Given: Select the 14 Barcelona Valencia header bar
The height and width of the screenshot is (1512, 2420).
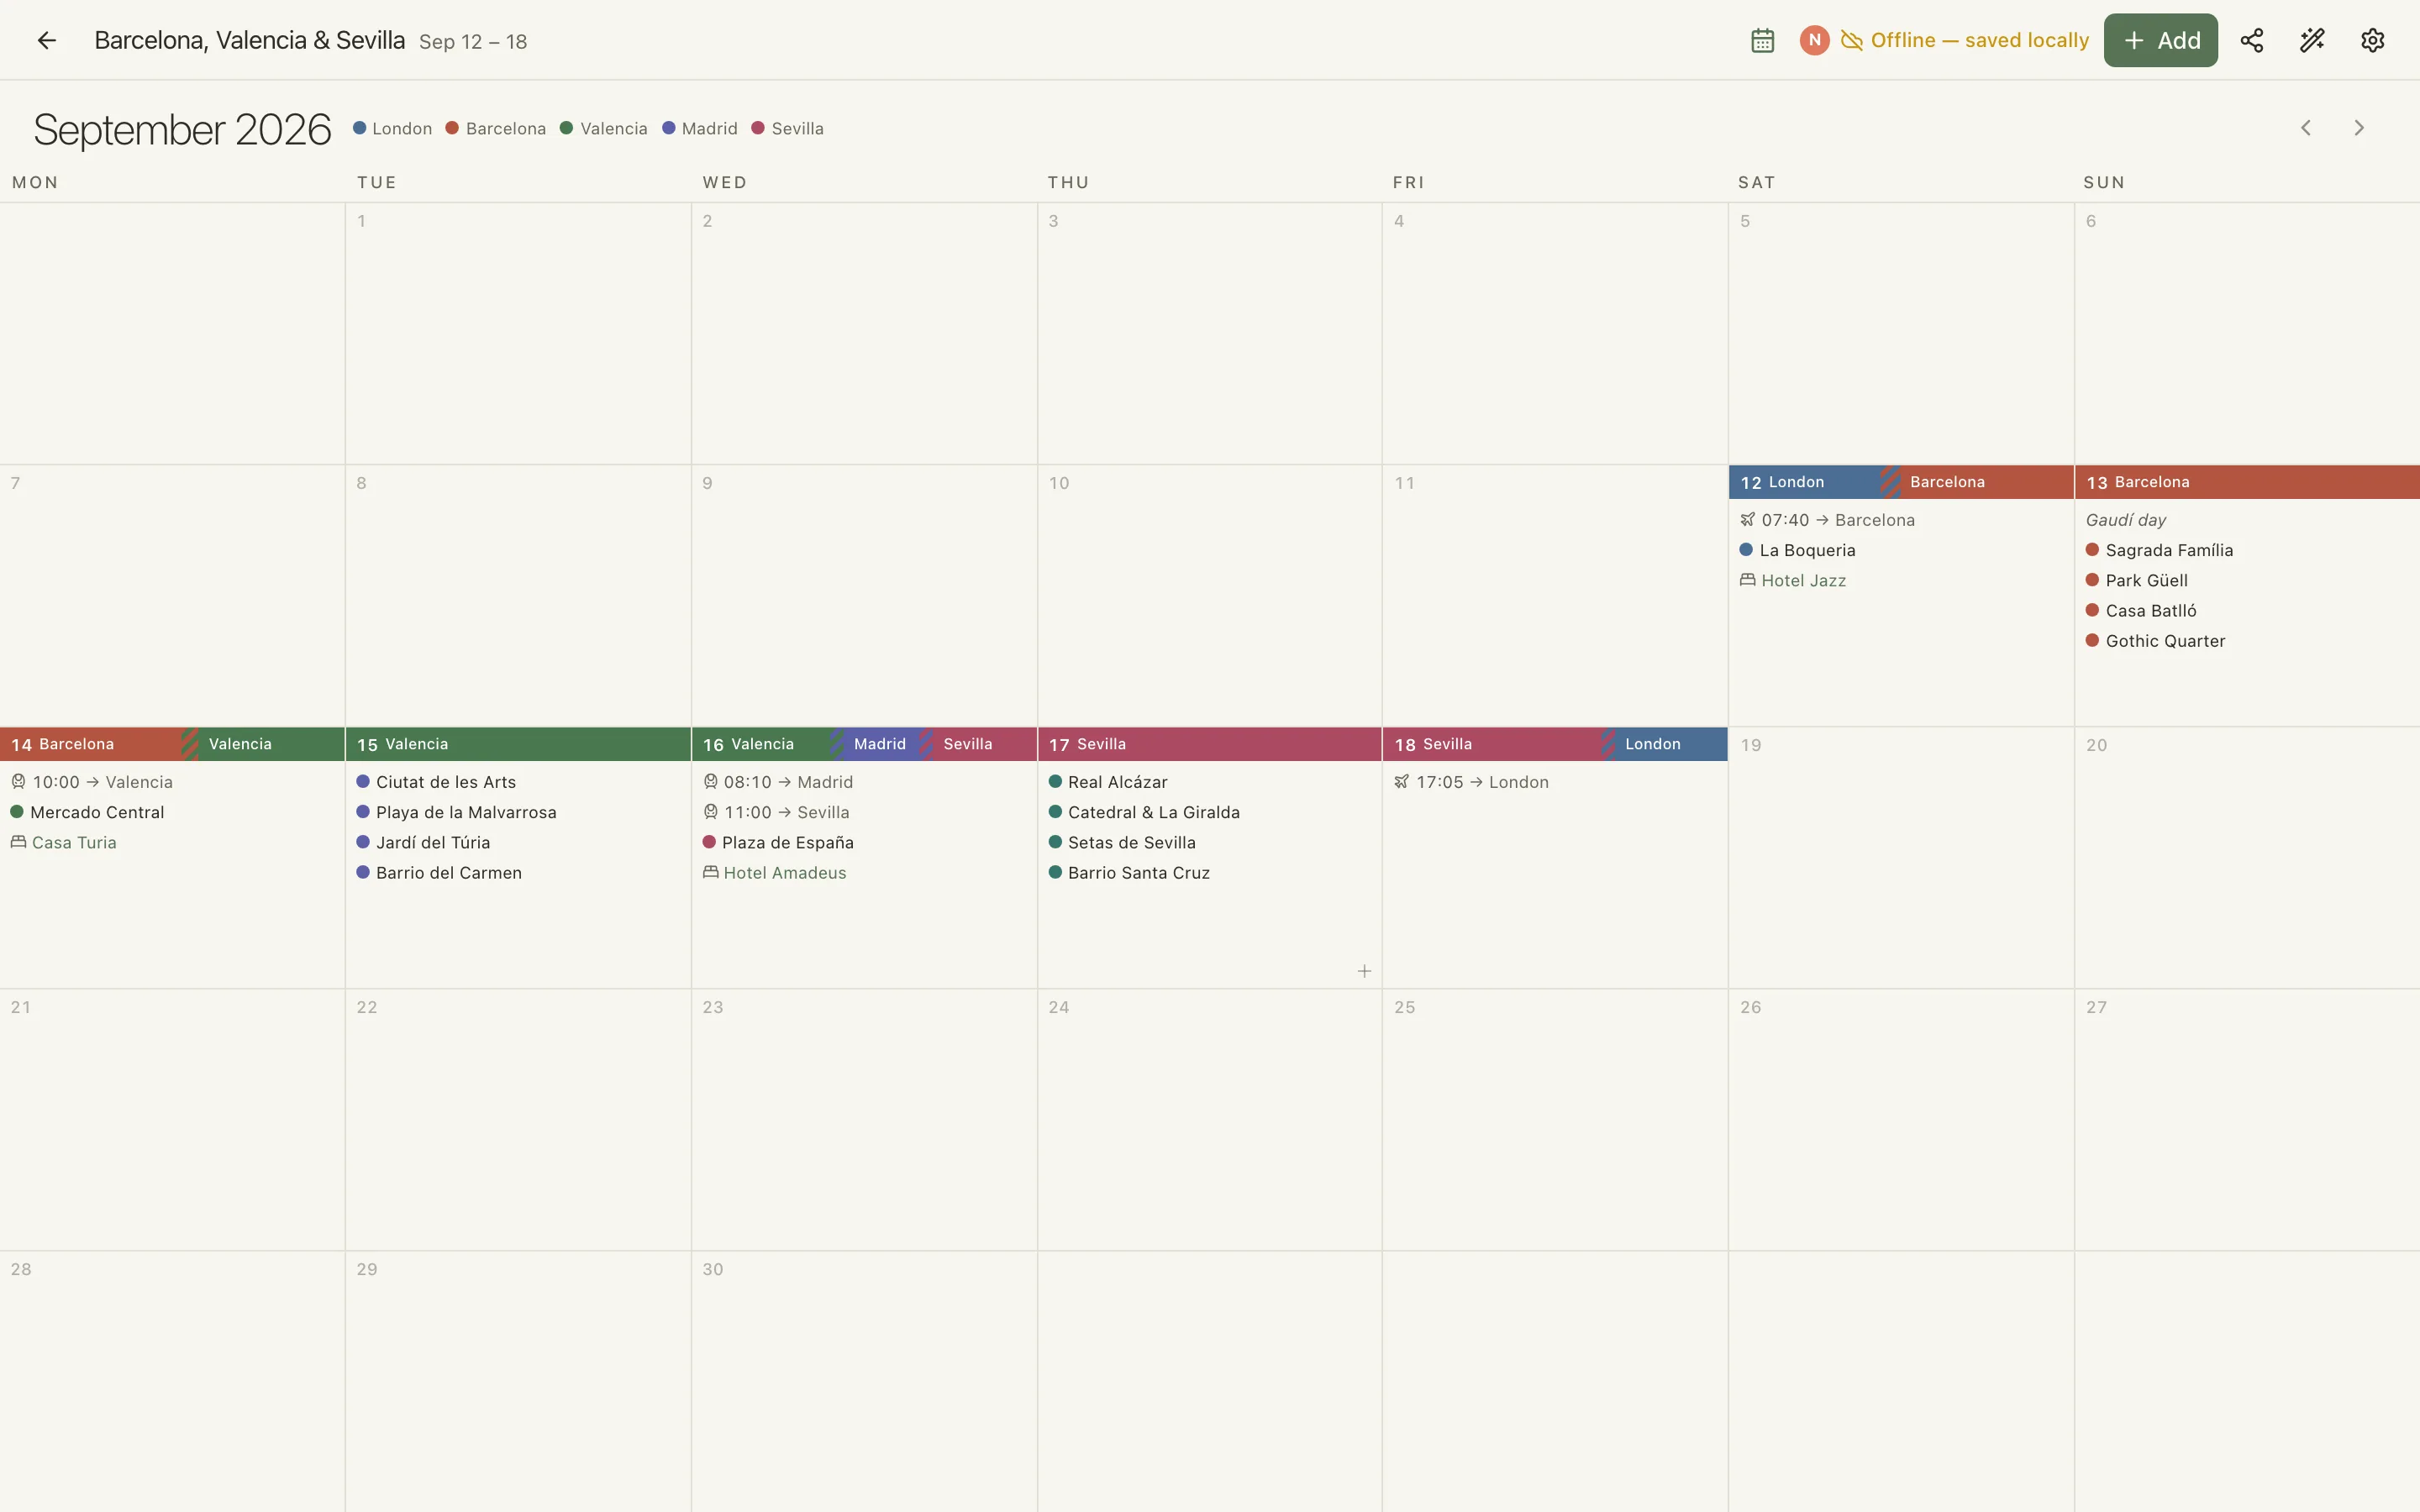Looking at the screenshot, I should point(172,744).
